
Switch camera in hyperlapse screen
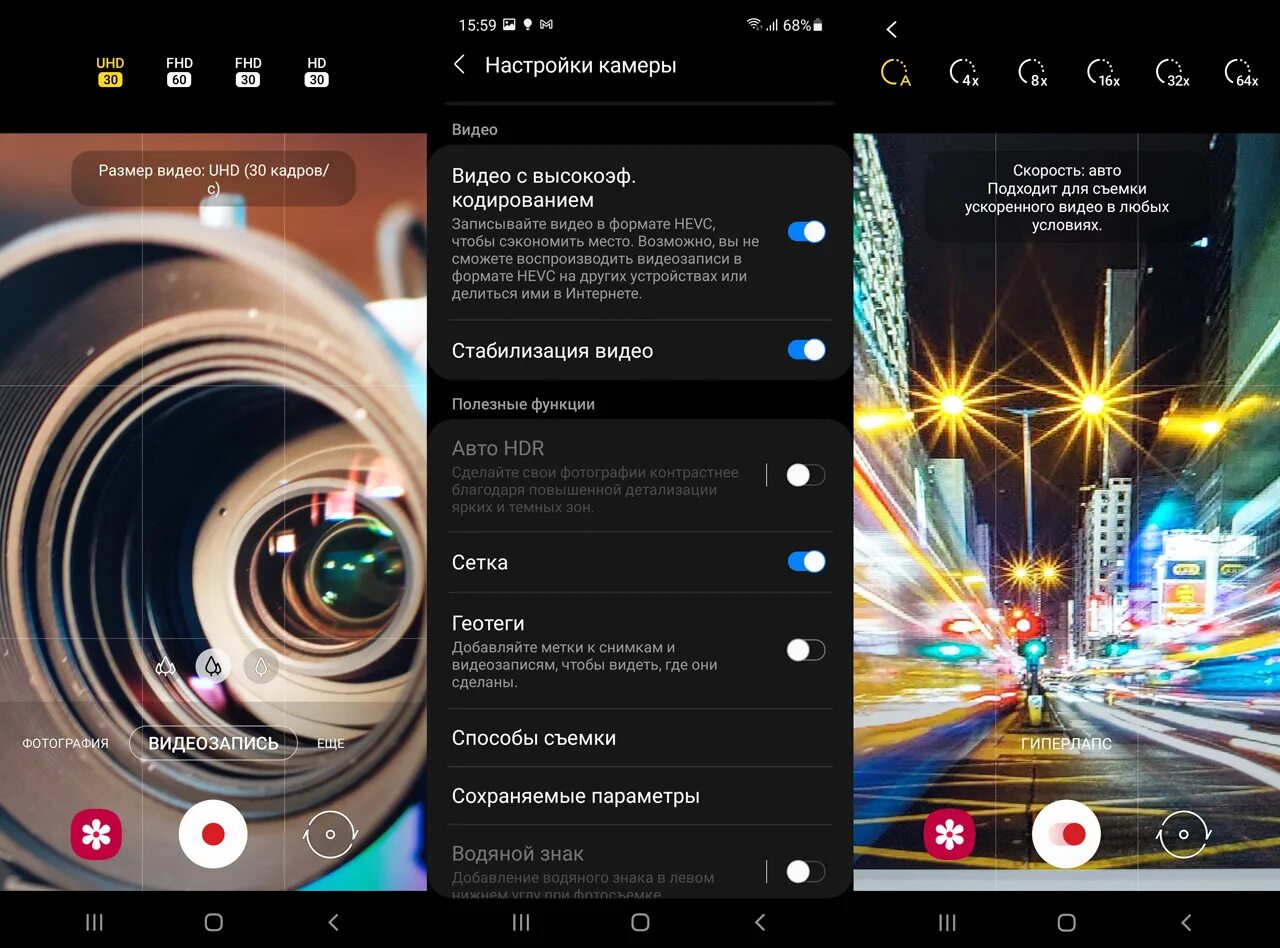point(1184,834)
